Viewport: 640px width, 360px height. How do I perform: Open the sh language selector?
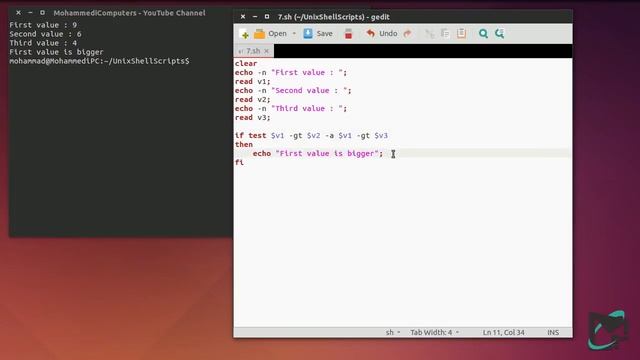[x=393, y=332]
